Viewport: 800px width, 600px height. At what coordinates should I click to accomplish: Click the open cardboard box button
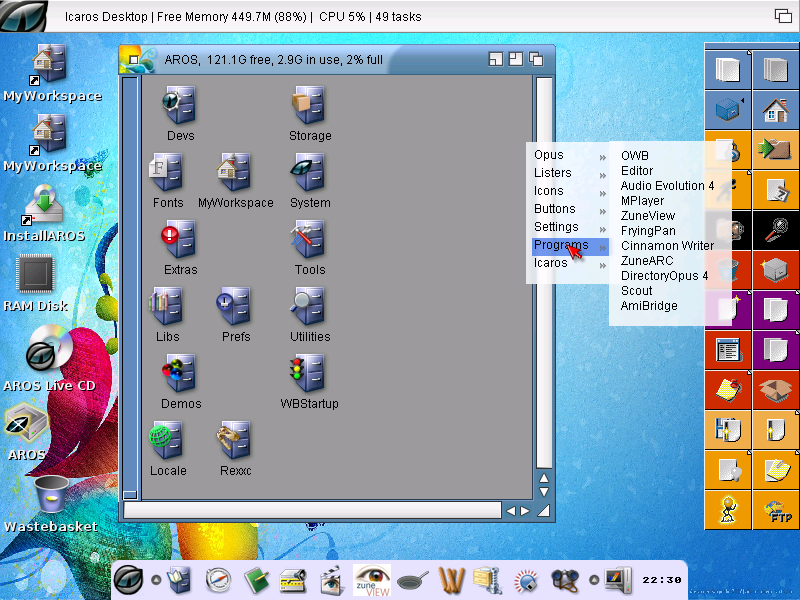tap(776, 390)
